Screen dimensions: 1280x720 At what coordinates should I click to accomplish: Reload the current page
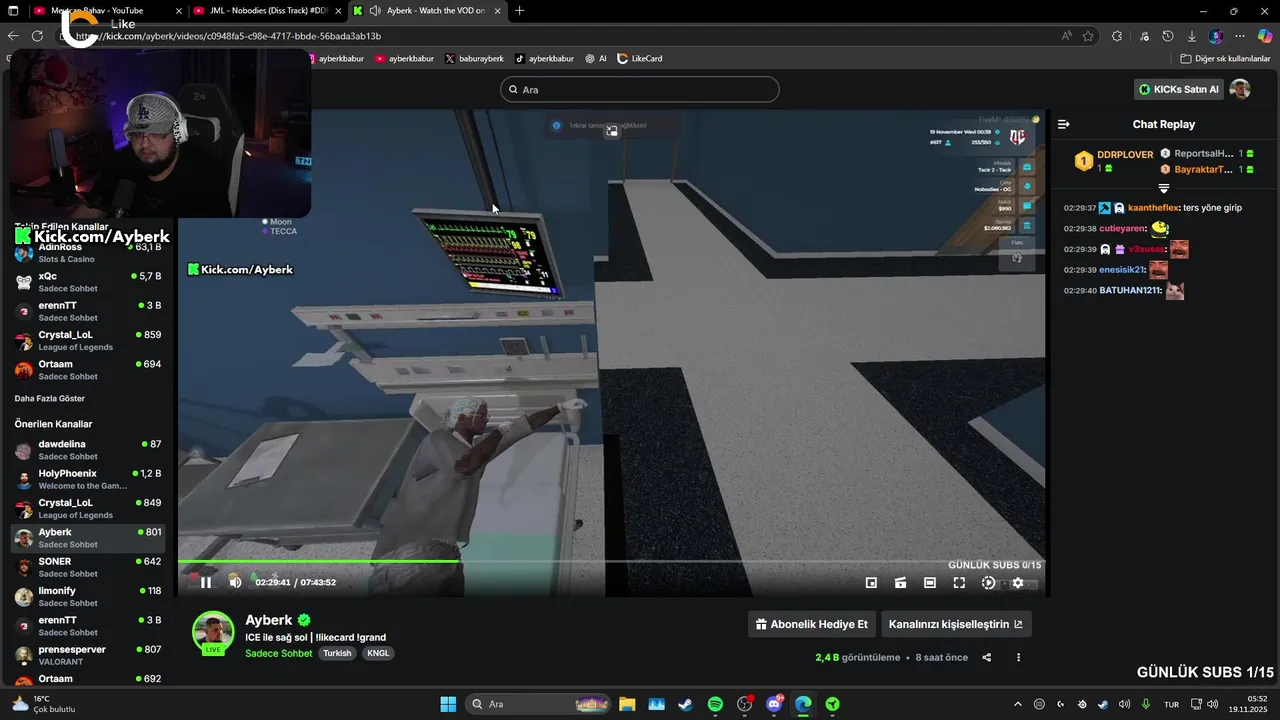(x=37, y=35)
